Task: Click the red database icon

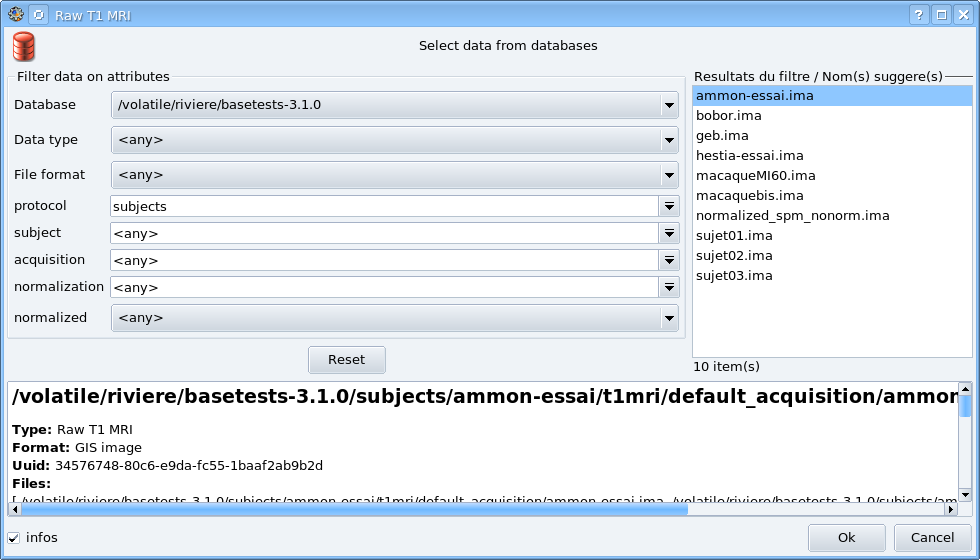Action: pyautogui.click(x=24, y=46)
